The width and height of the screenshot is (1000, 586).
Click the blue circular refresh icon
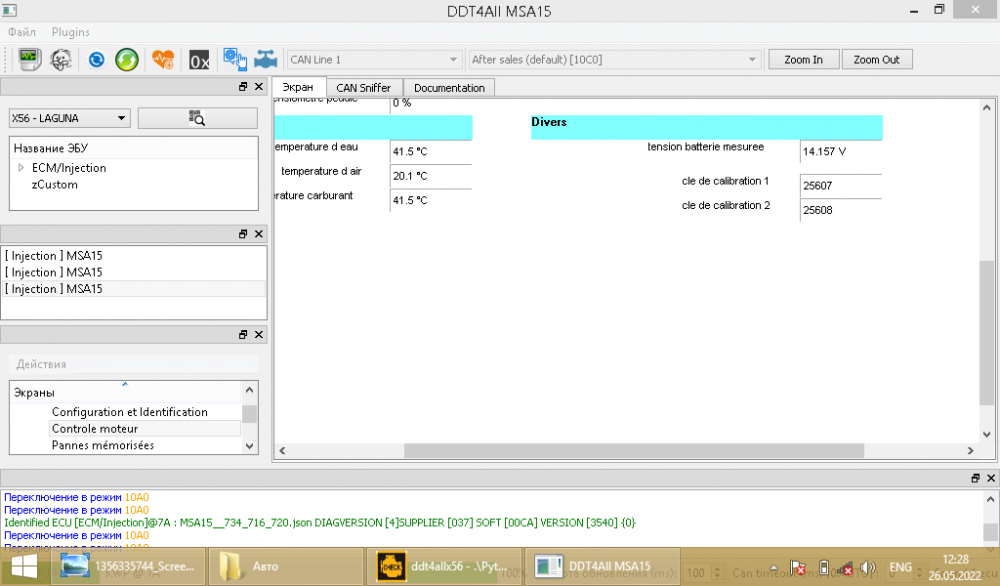[x=96, y=59]
